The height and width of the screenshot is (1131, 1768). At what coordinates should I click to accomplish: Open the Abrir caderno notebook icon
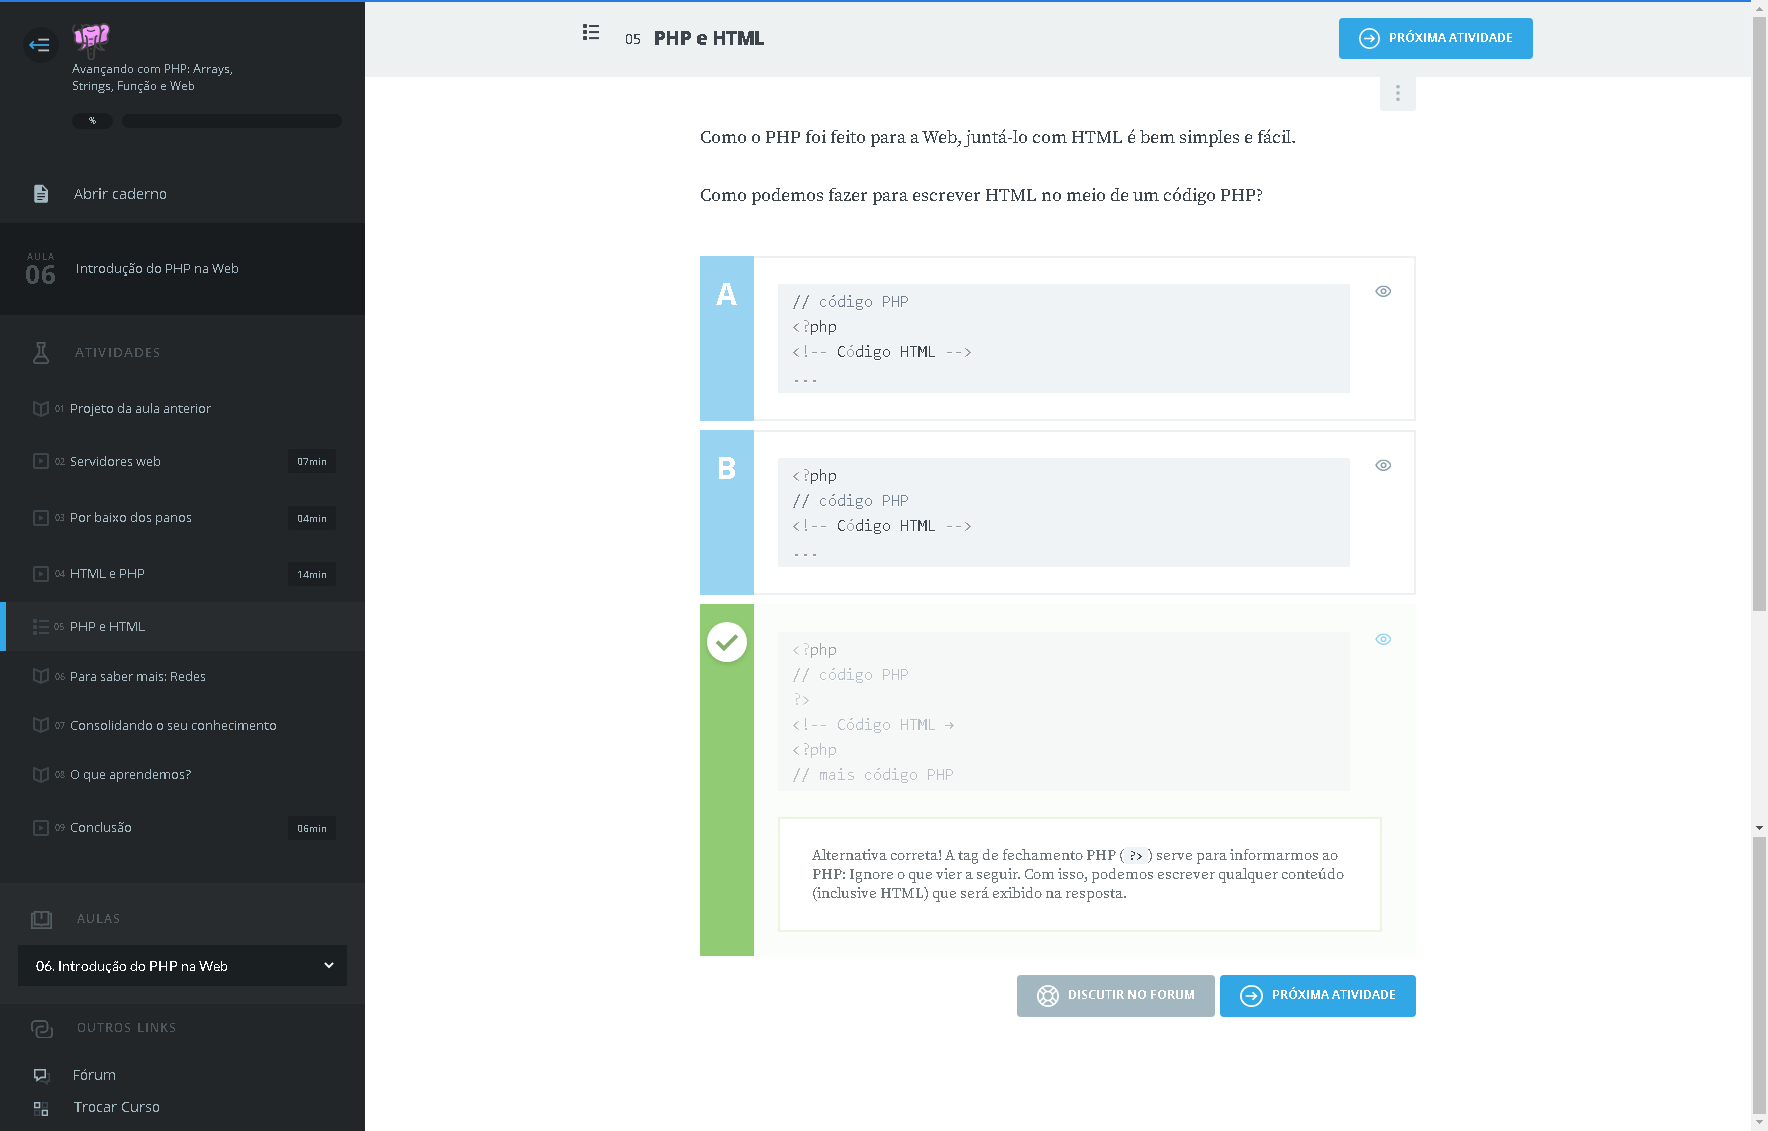tap(41, 194)
